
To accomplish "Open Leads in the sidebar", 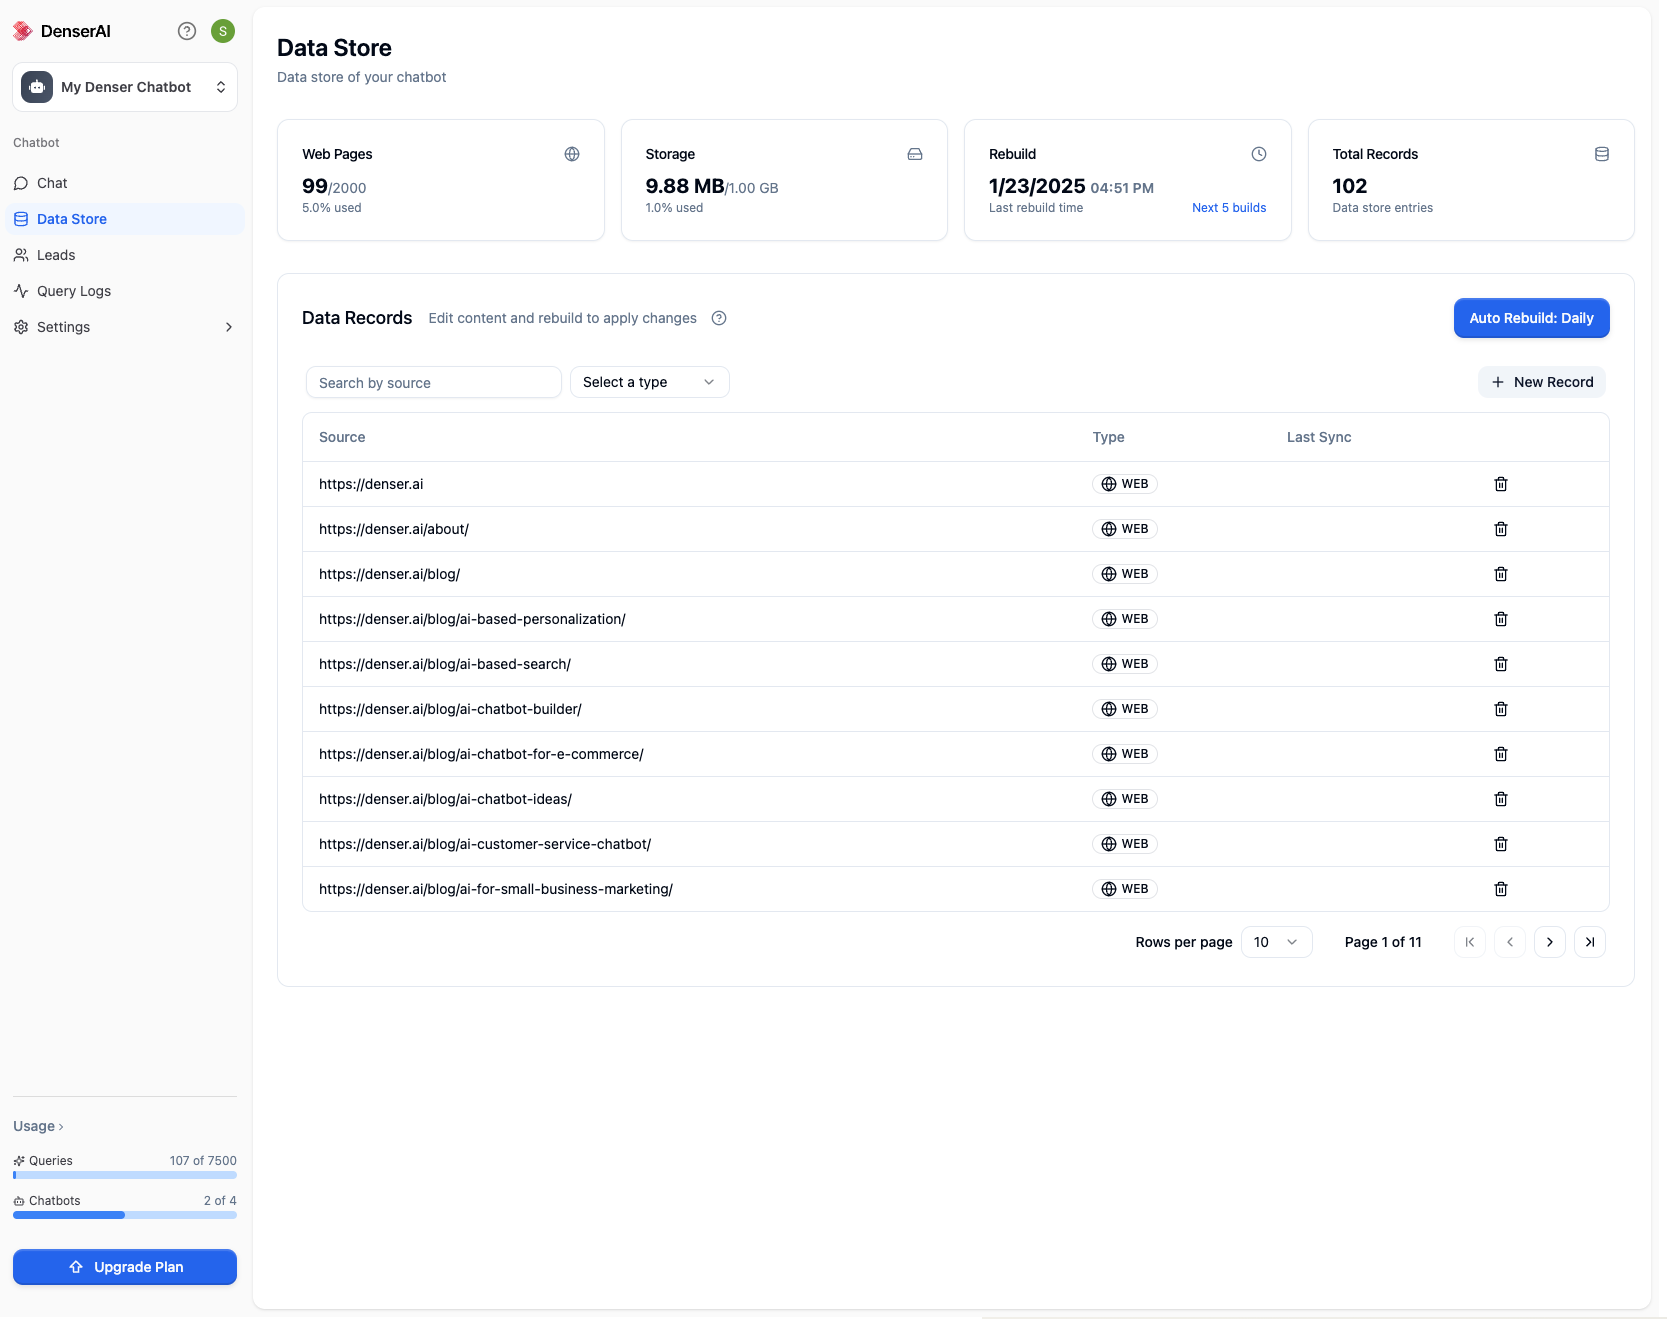I will (x=125, y=255).
